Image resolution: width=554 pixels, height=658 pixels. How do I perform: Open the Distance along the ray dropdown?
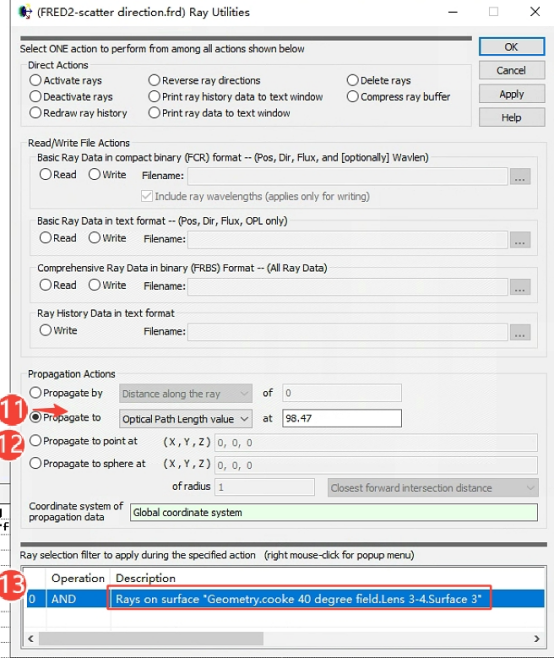pos(186,394)
